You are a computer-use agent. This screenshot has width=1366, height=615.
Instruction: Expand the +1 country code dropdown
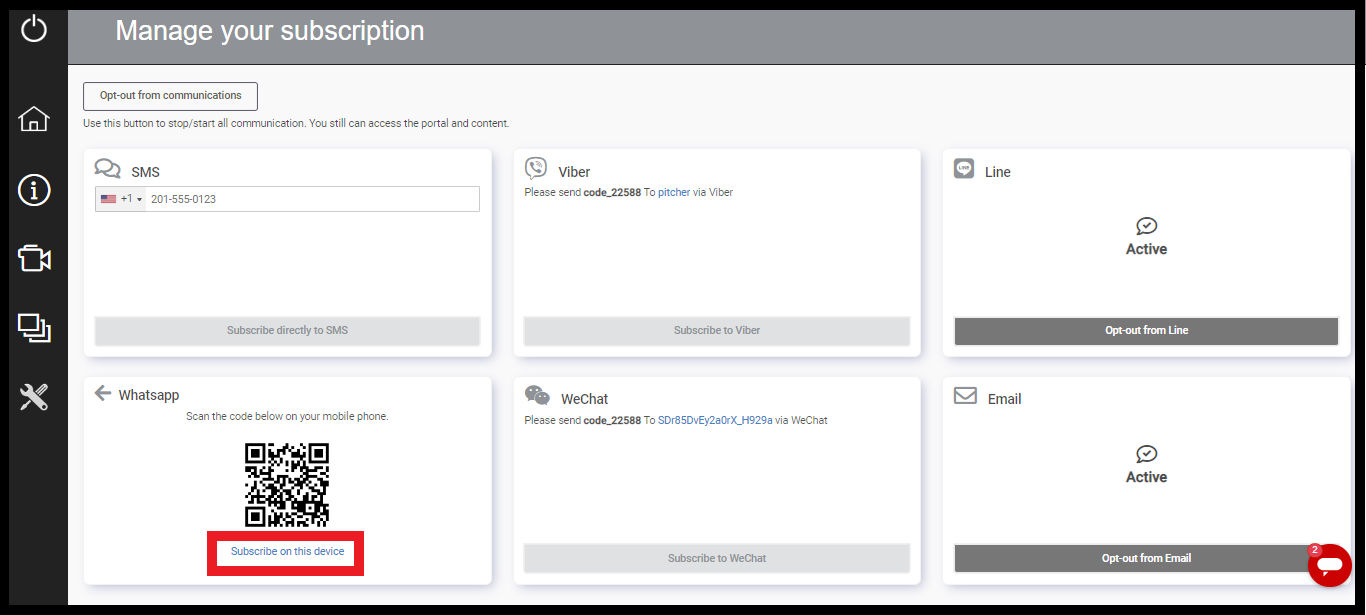121,199
